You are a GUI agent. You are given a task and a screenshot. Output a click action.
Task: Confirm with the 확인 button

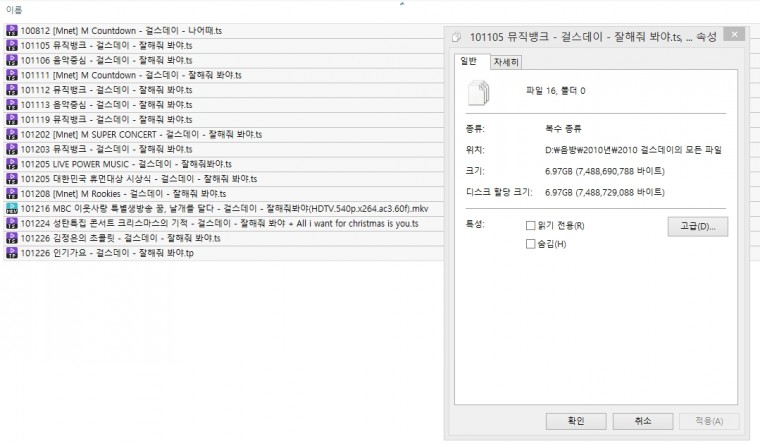tap(576, 421)
